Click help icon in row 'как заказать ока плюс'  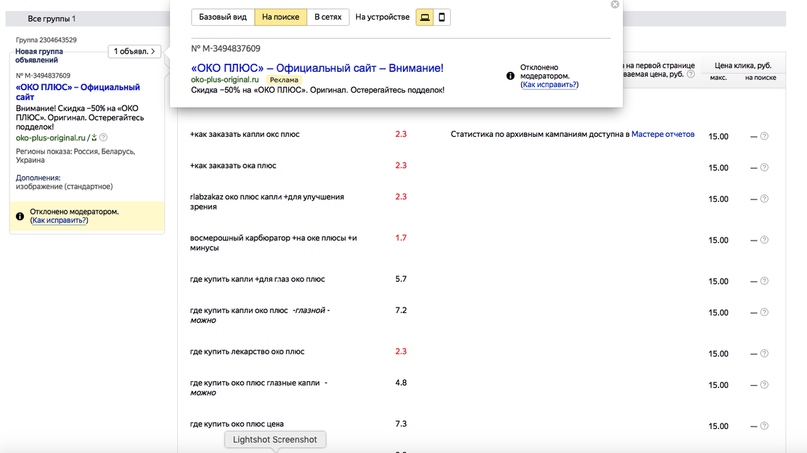point(764,167)
